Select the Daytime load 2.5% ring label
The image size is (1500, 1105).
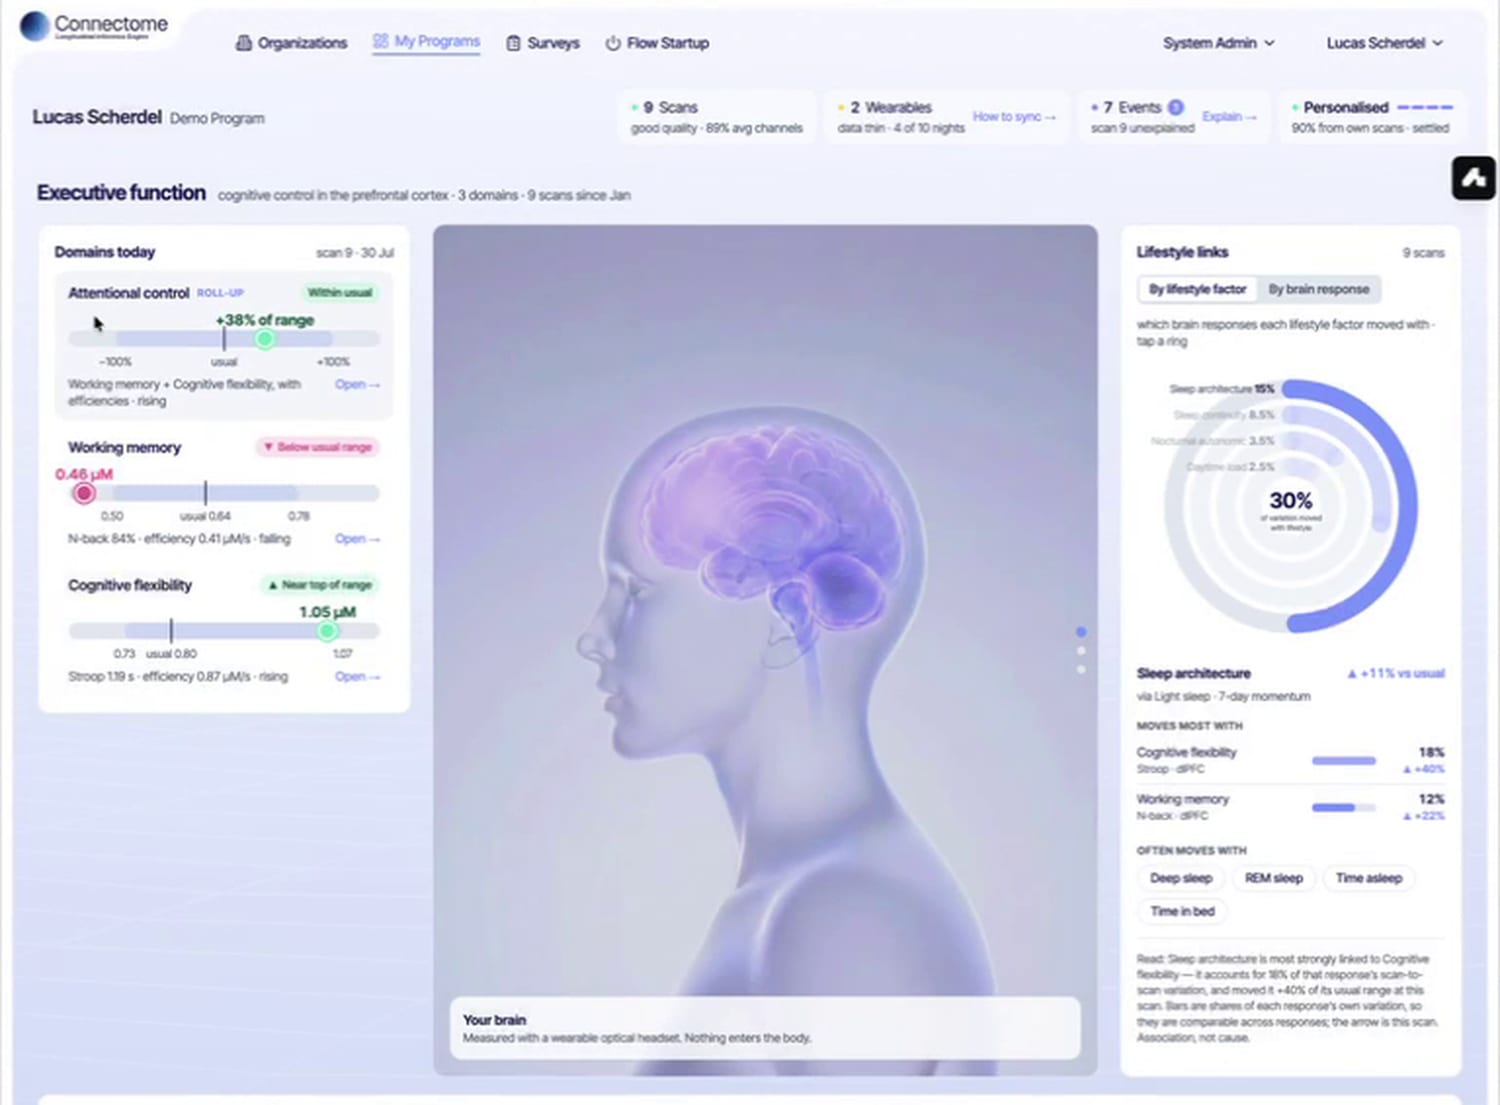click(1230, 467)
